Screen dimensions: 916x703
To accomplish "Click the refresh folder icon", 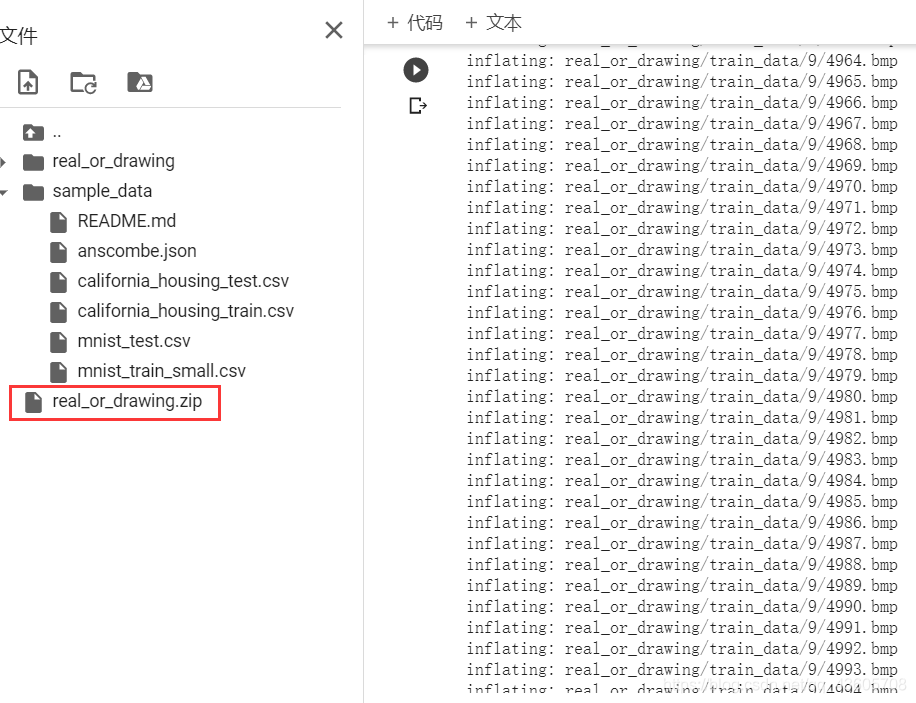I will (83, 82).
